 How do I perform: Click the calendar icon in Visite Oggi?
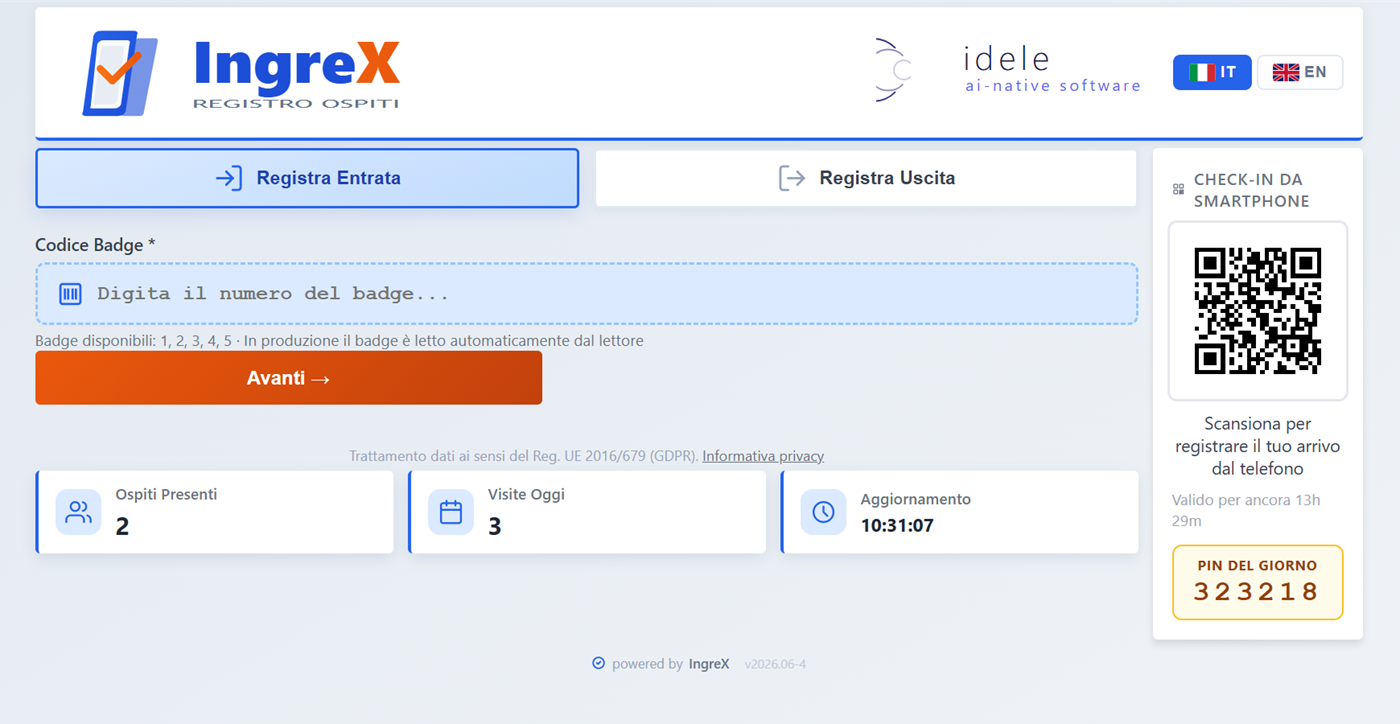pos(451,512)
